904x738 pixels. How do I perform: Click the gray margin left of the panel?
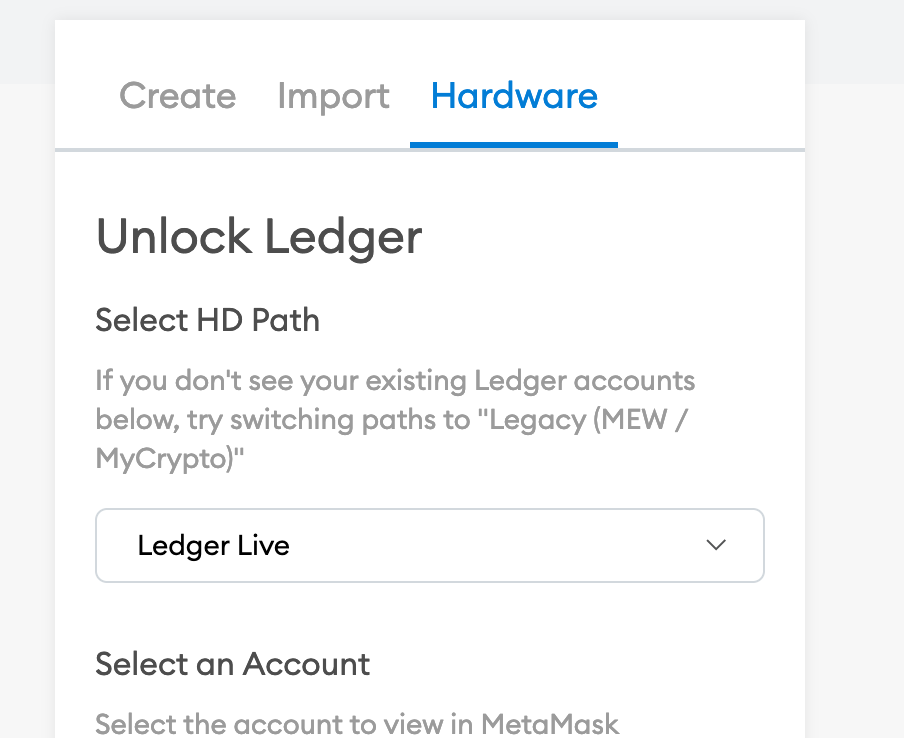click(27, 400)
